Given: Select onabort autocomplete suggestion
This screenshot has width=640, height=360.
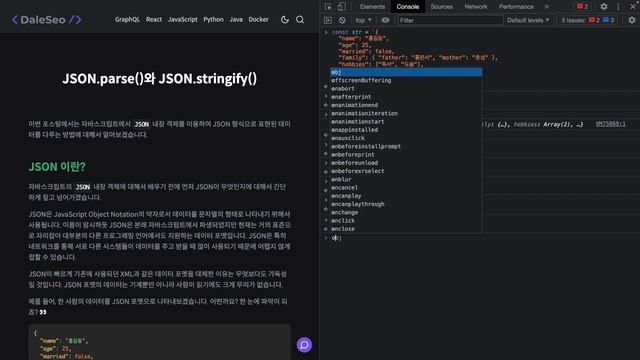Looking at the screenshot, I should click(406, 89).
